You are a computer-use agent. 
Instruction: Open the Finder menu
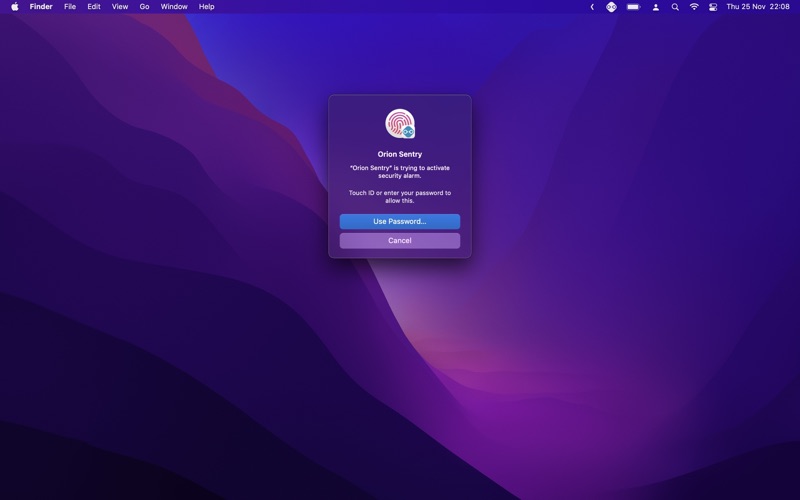(41, 7)
